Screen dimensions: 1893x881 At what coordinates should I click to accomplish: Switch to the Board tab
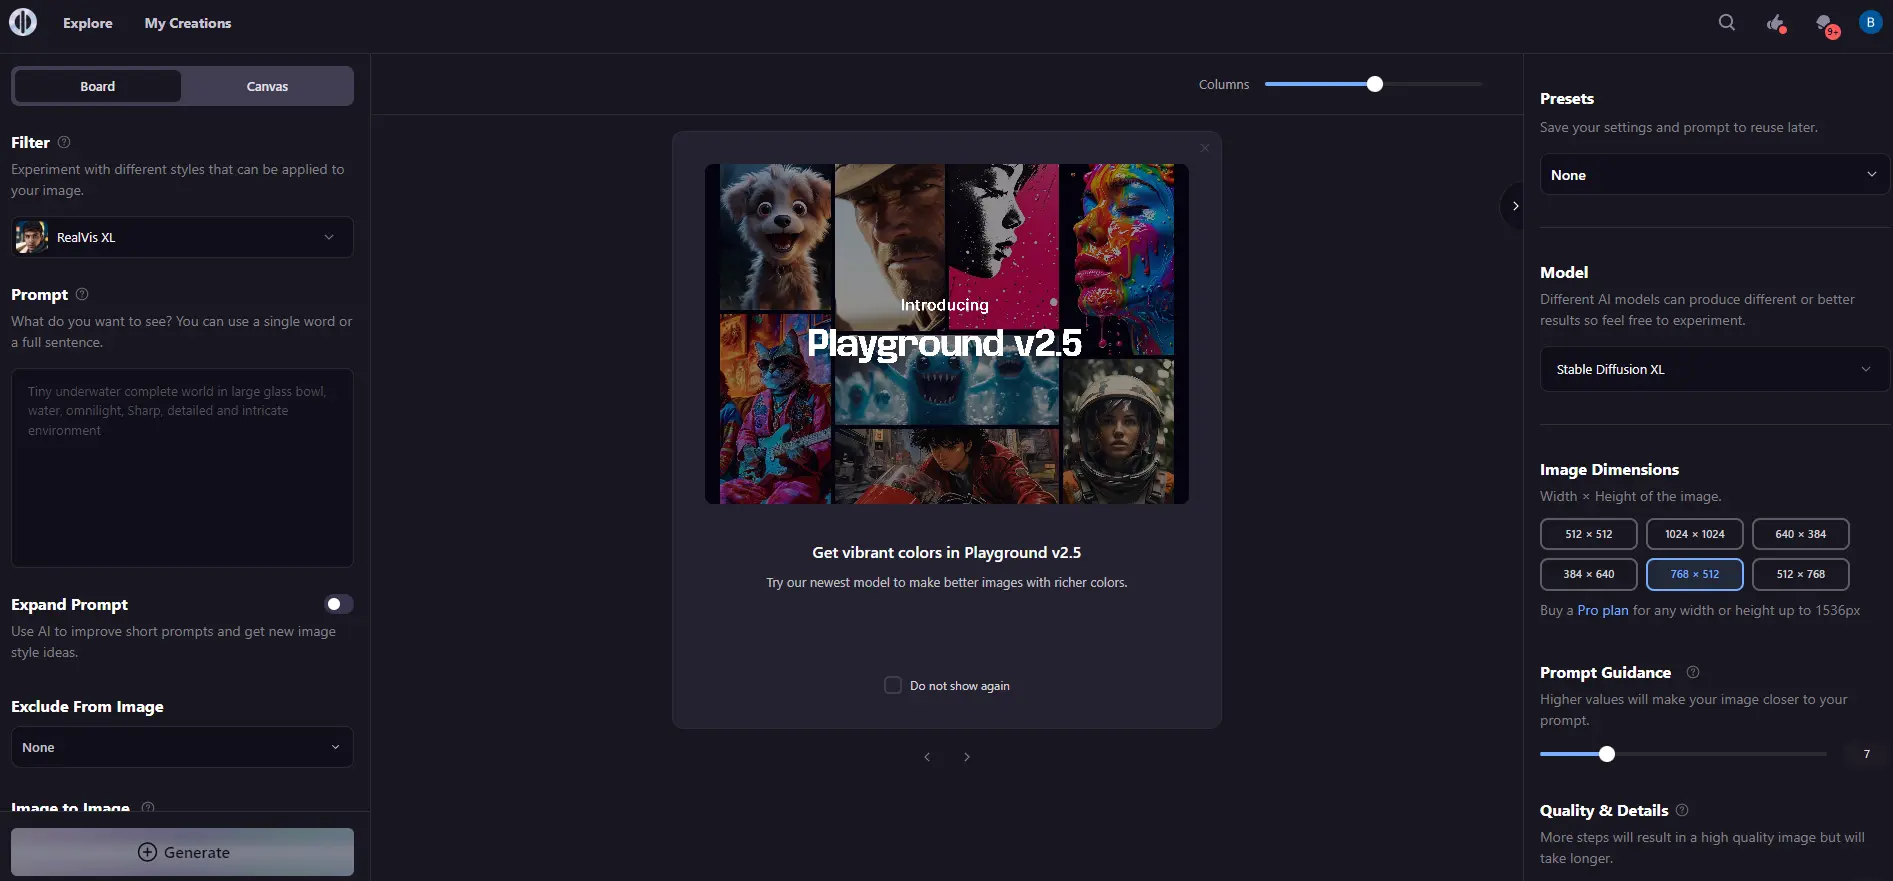98,86
